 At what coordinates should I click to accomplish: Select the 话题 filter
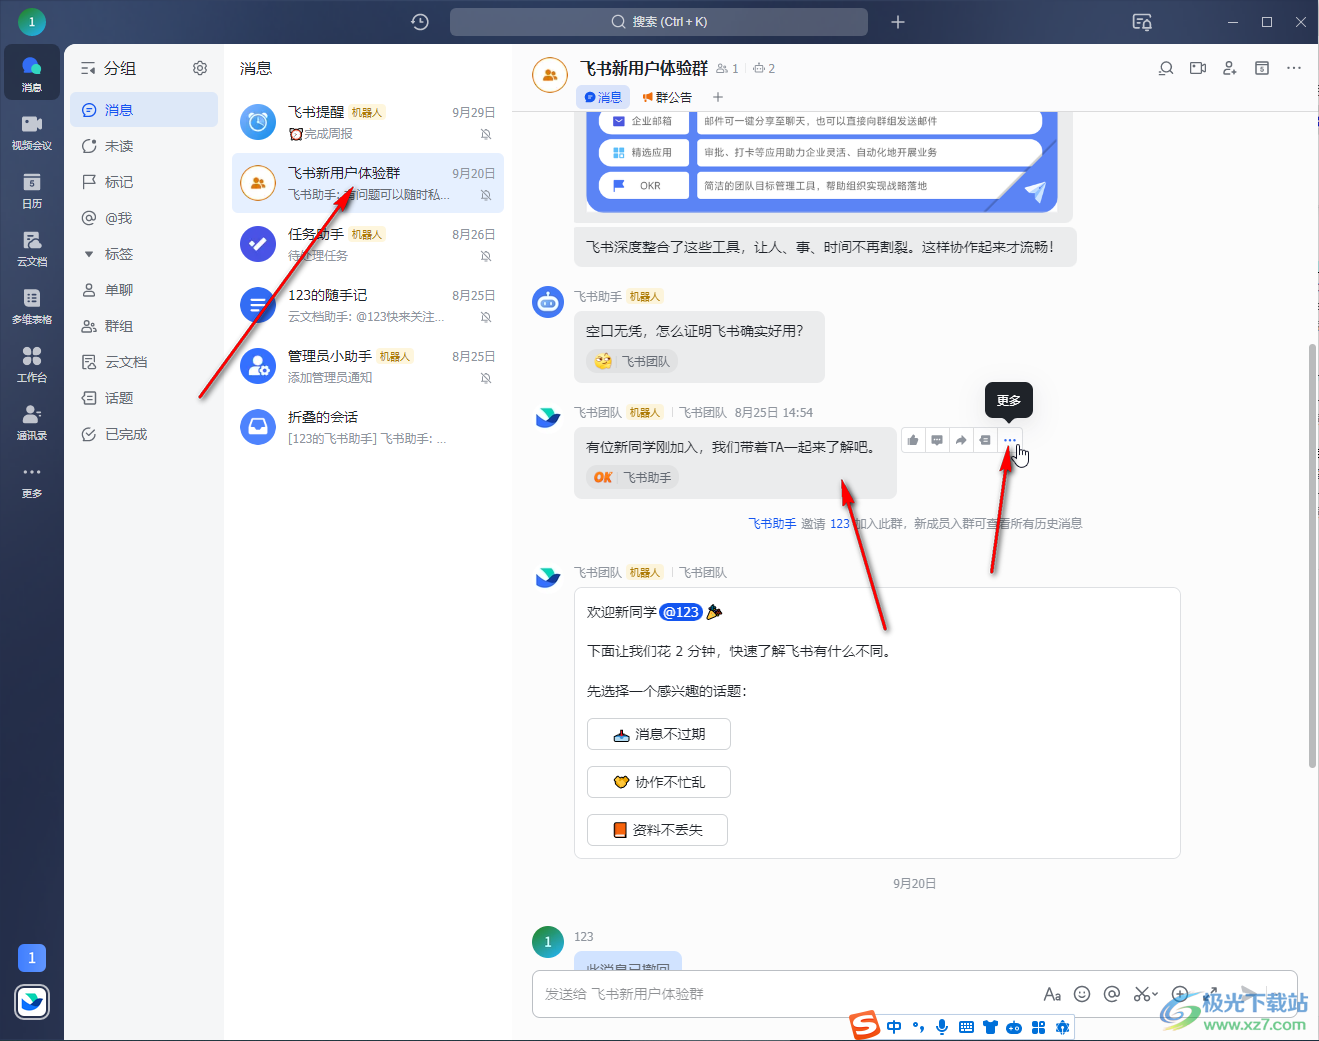(x=144, y=398)
